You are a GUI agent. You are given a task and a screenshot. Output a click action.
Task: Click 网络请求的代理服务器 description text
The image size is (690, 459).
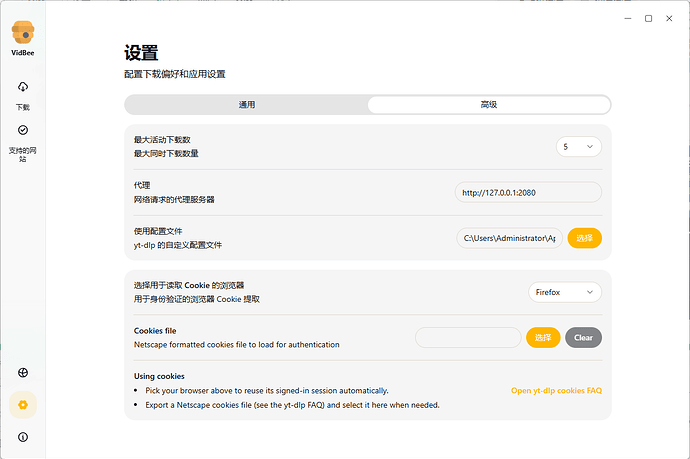pos(174,199)
